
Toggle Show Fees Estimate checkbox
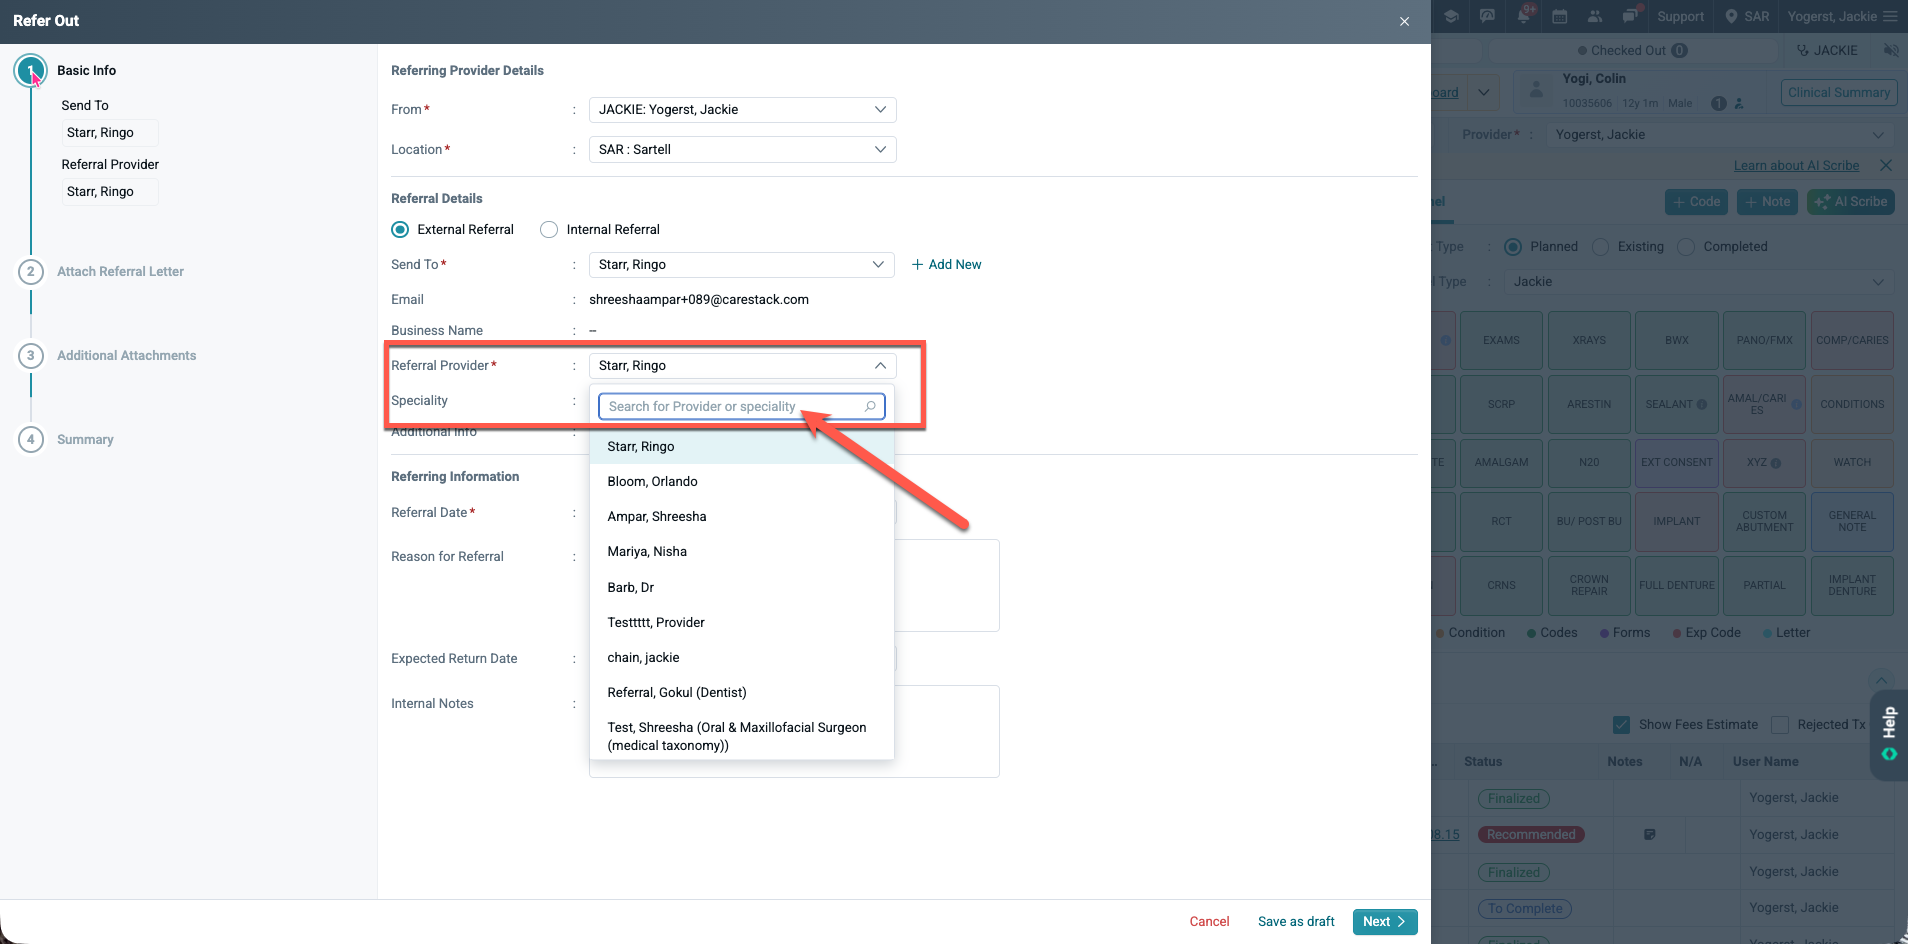coord(1621,724)
